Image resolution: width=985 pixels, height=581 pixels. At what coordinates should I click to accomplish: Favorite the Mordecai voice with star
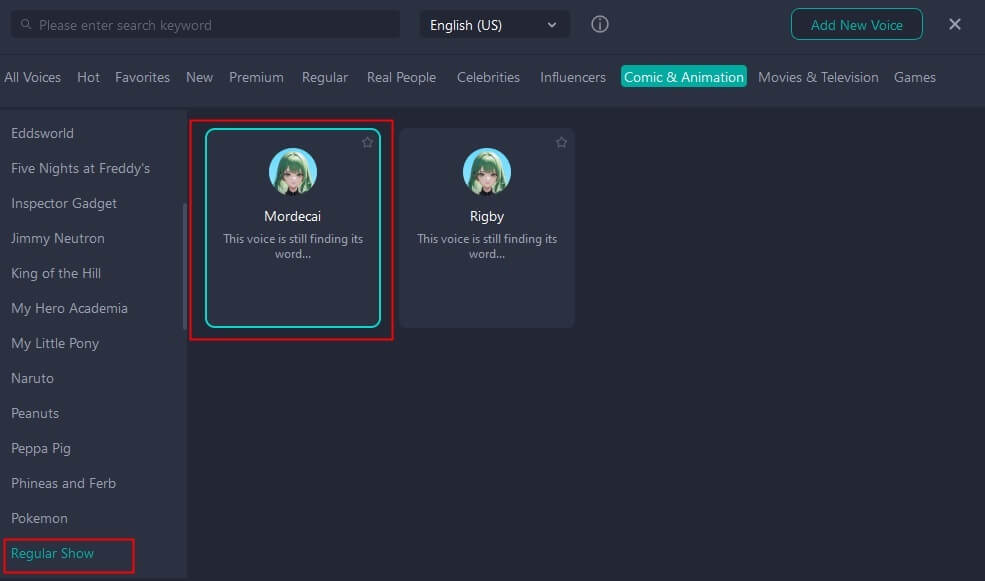(x=367, y=143)
